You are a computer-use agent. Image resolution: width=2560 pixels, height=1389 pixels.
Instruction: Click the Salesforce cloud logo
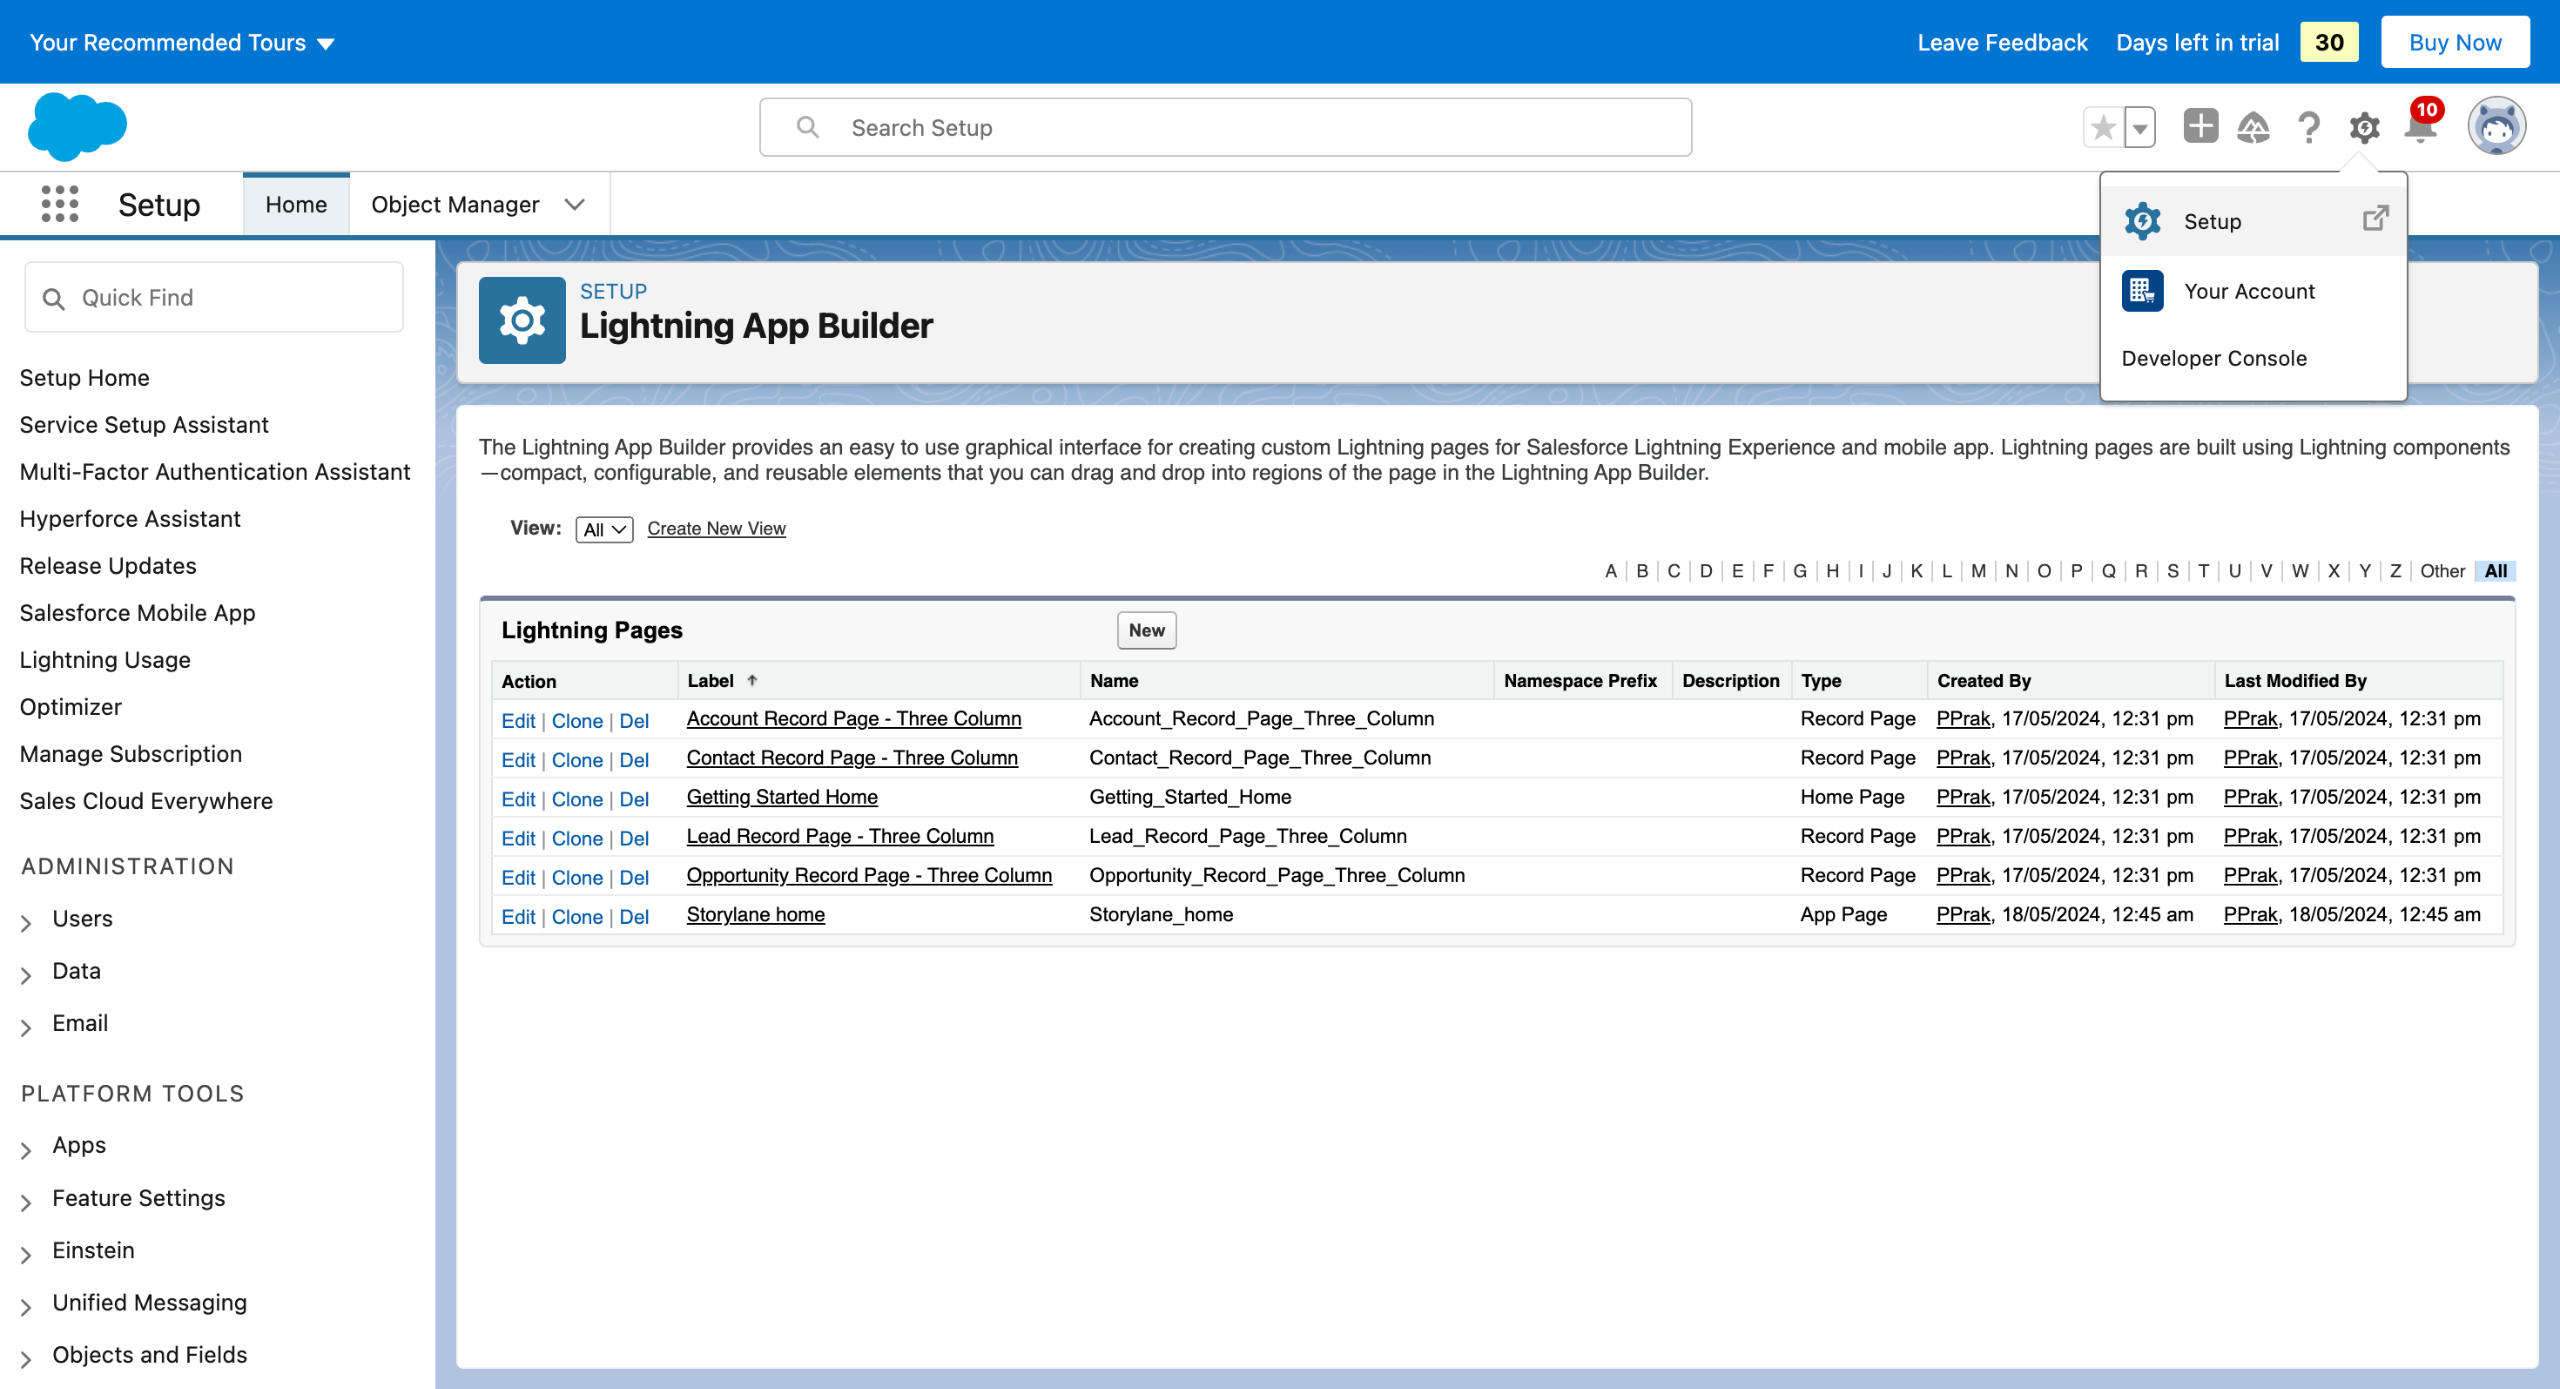(x=78, y=127)
